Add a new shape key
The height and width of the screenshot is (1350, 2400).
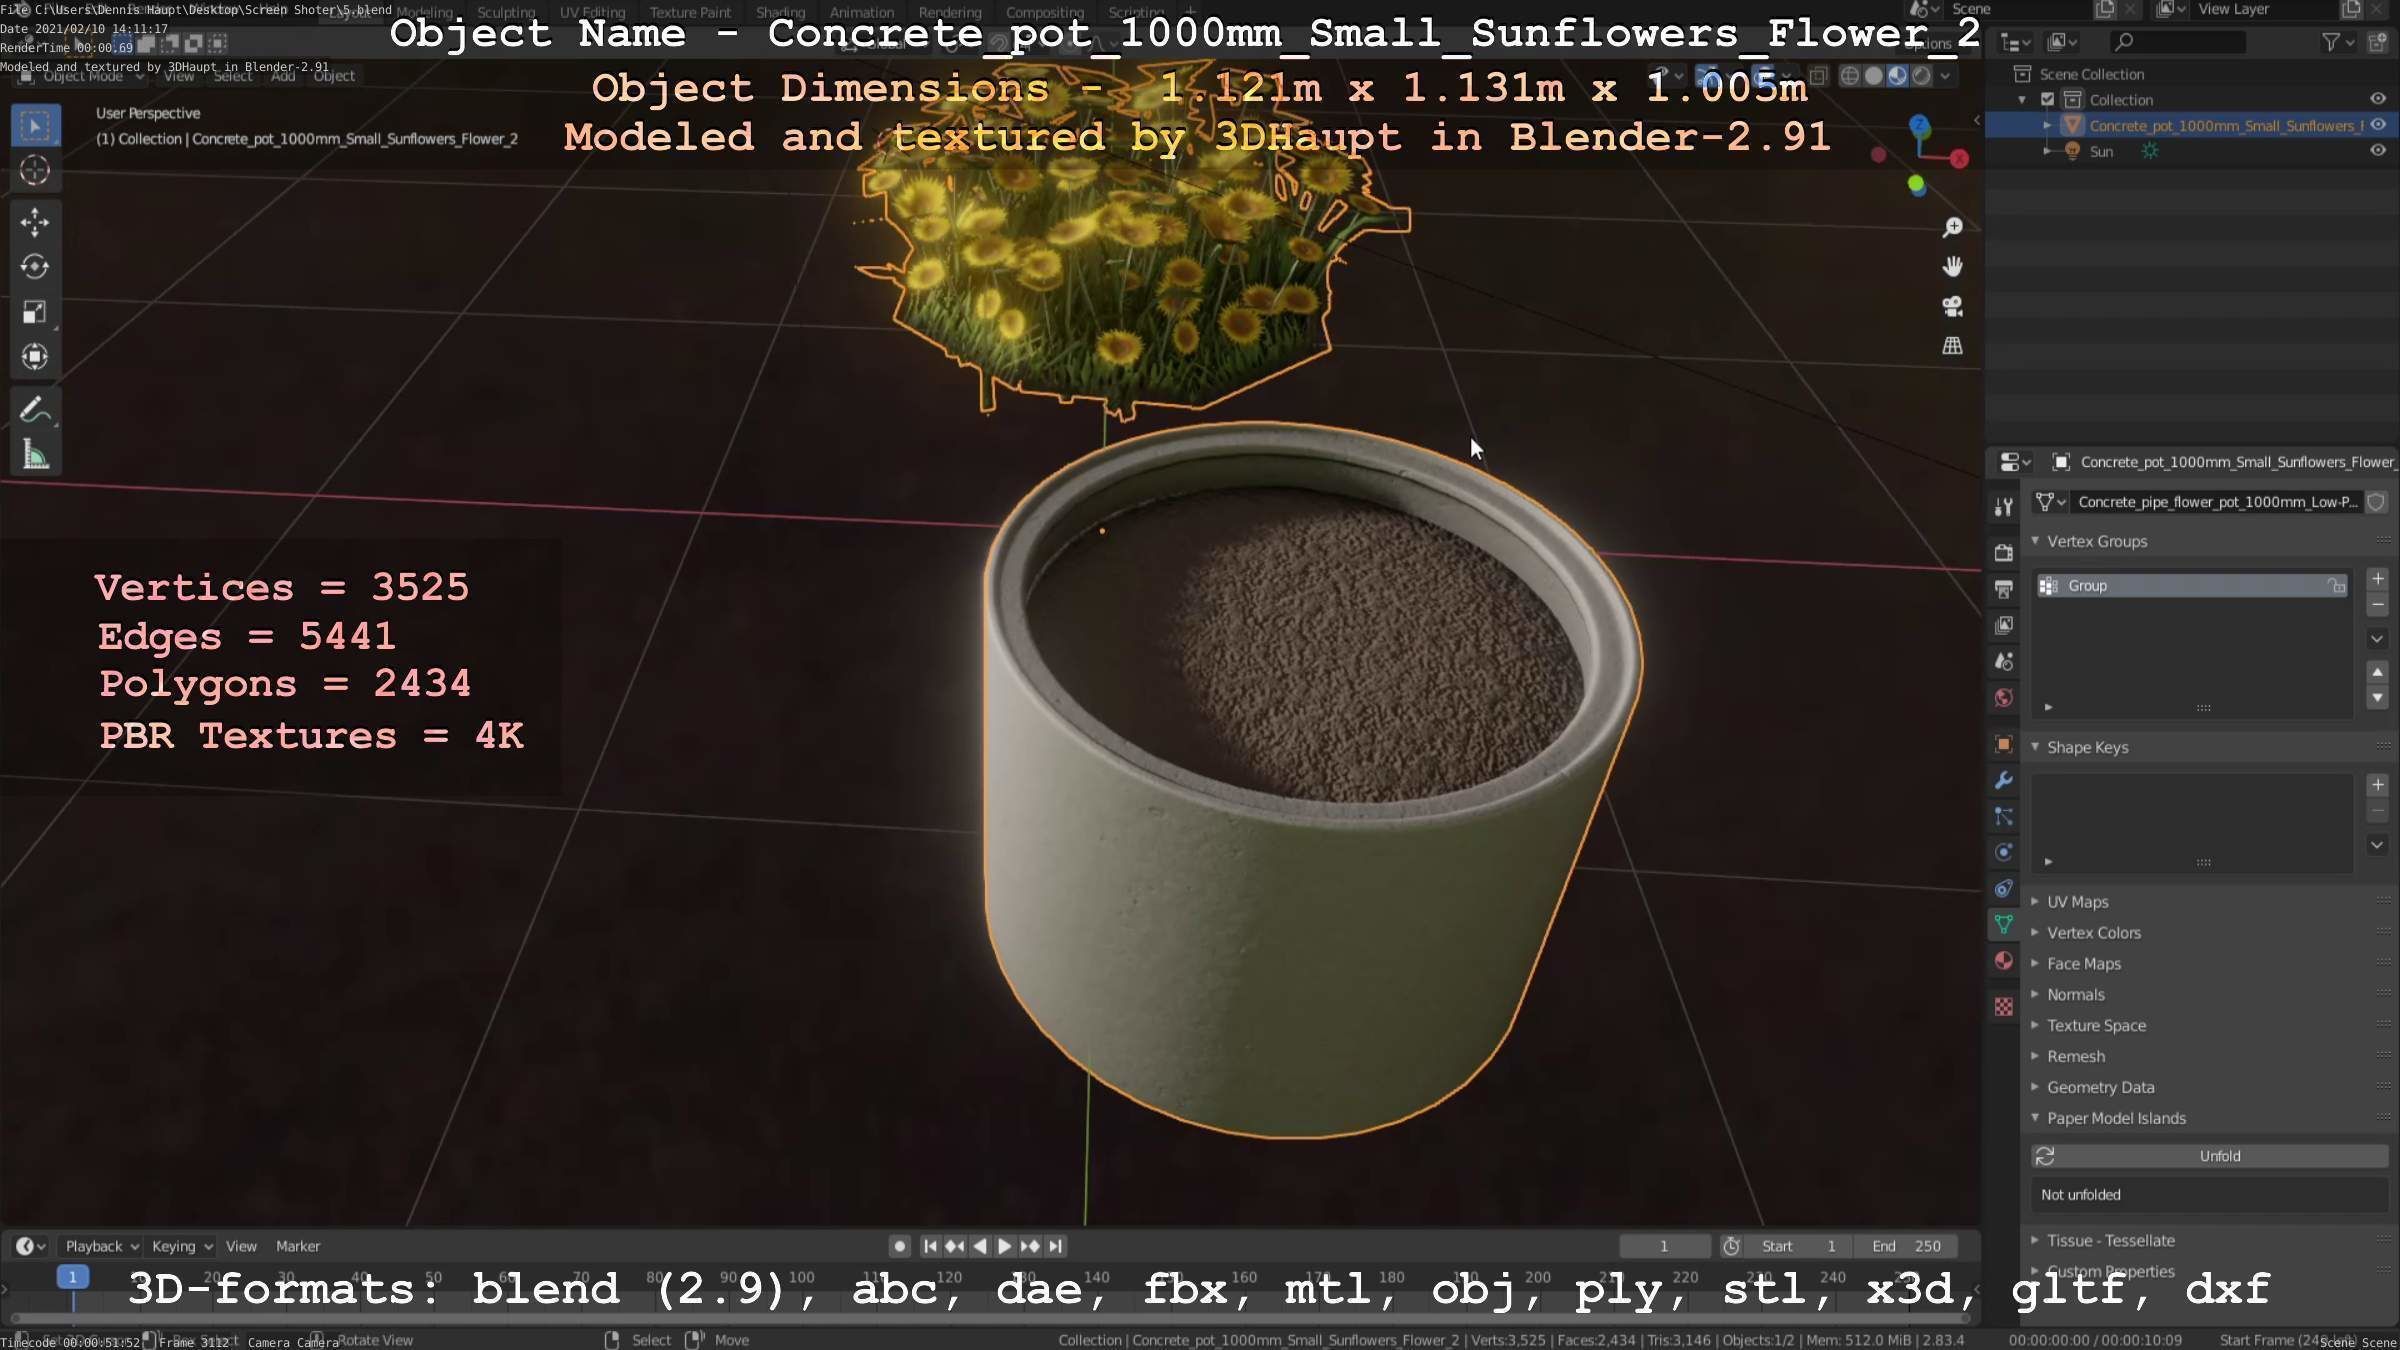coord(2377,785)
